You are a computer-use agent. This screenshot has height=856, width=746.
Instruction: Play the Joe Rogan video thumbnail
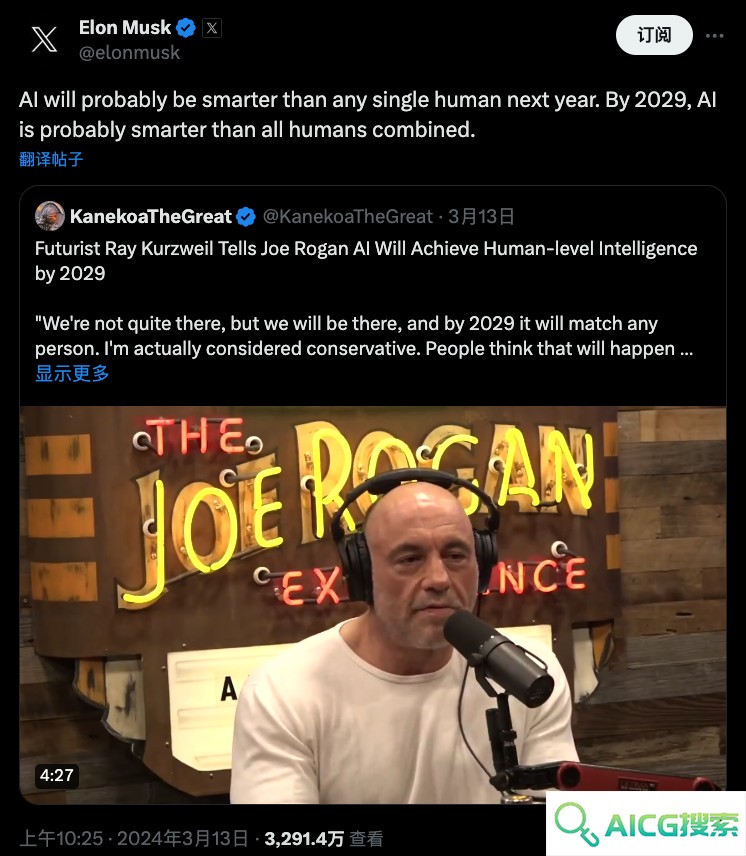tap(373, 605)
